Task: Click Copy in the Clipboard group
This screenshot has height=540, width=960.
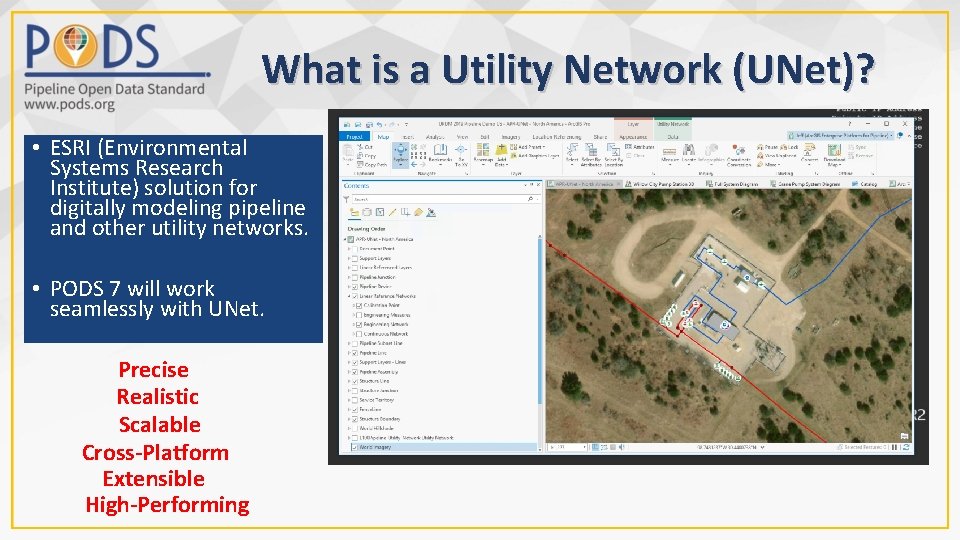Action: coord(367,156)
